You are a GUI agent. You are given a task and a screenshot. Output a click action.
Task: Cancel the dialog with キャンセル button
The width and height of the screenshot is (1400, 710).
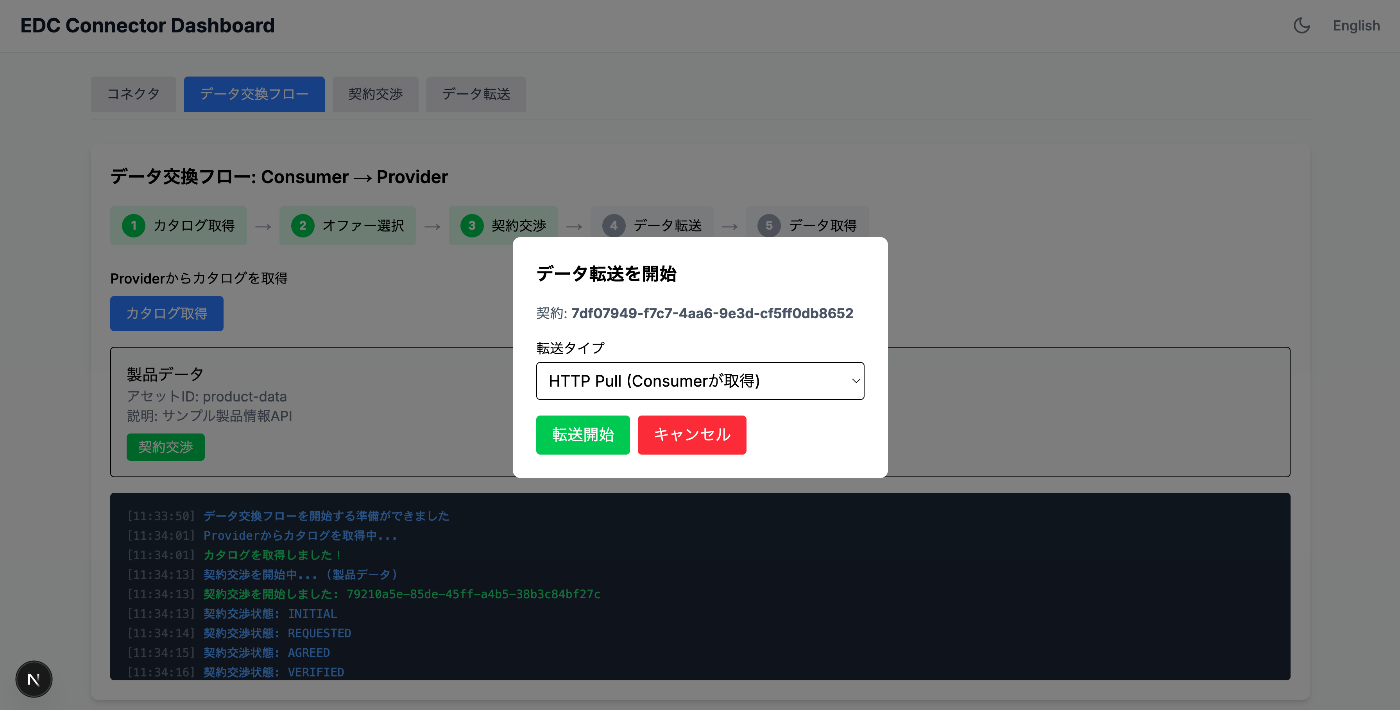pos(692,435)
